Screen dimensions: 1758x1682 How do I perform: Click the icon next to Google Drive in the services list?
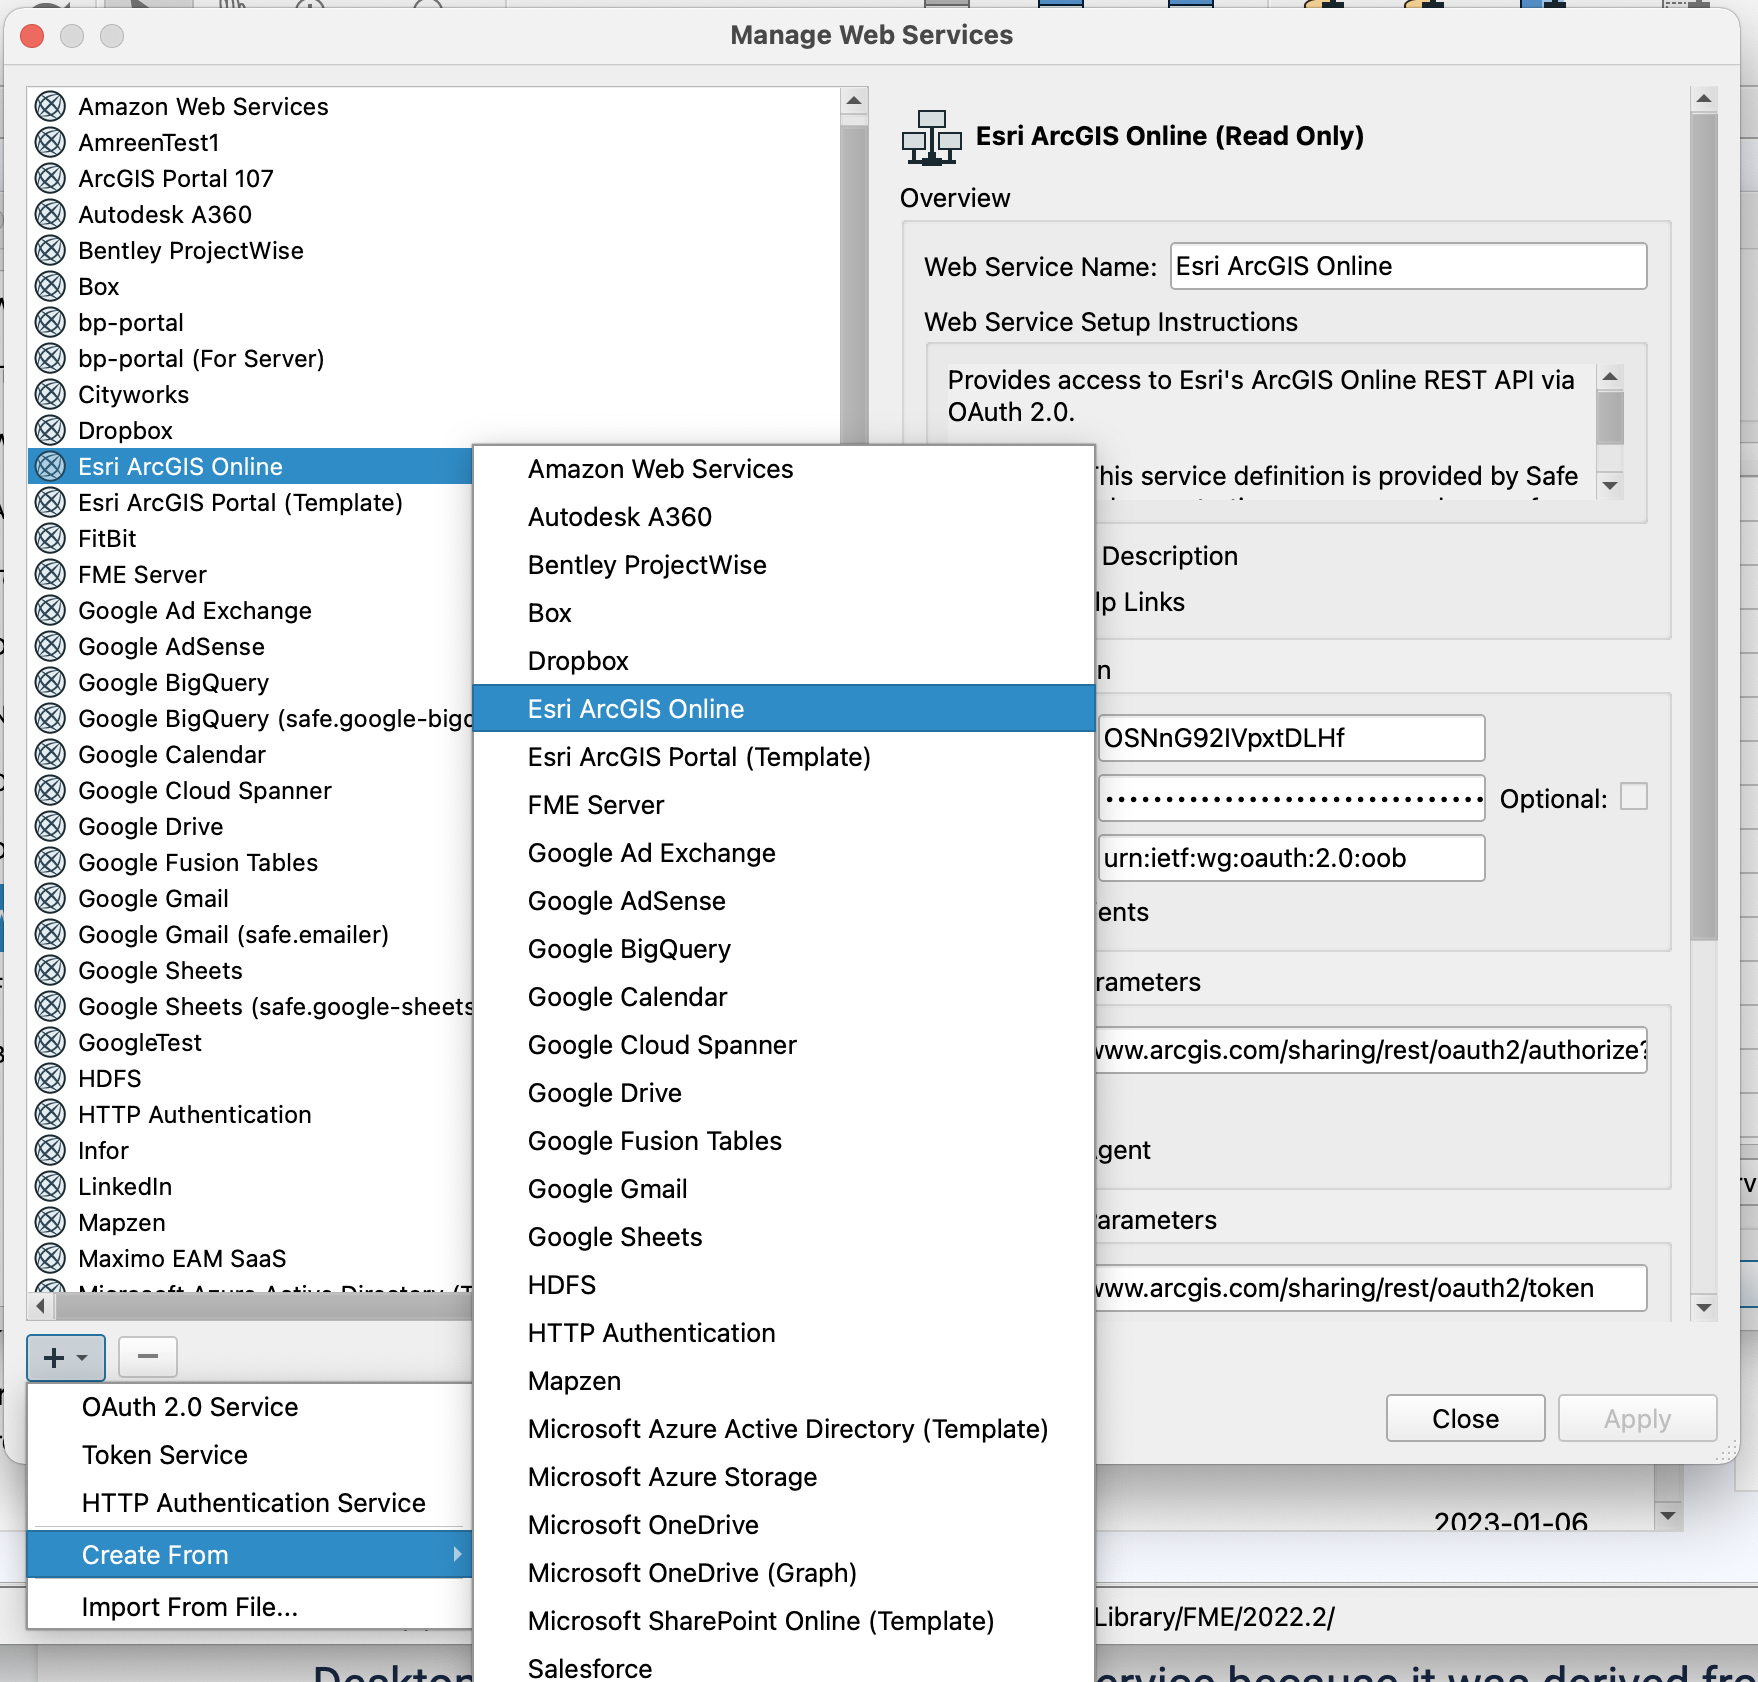pos(50,826)
